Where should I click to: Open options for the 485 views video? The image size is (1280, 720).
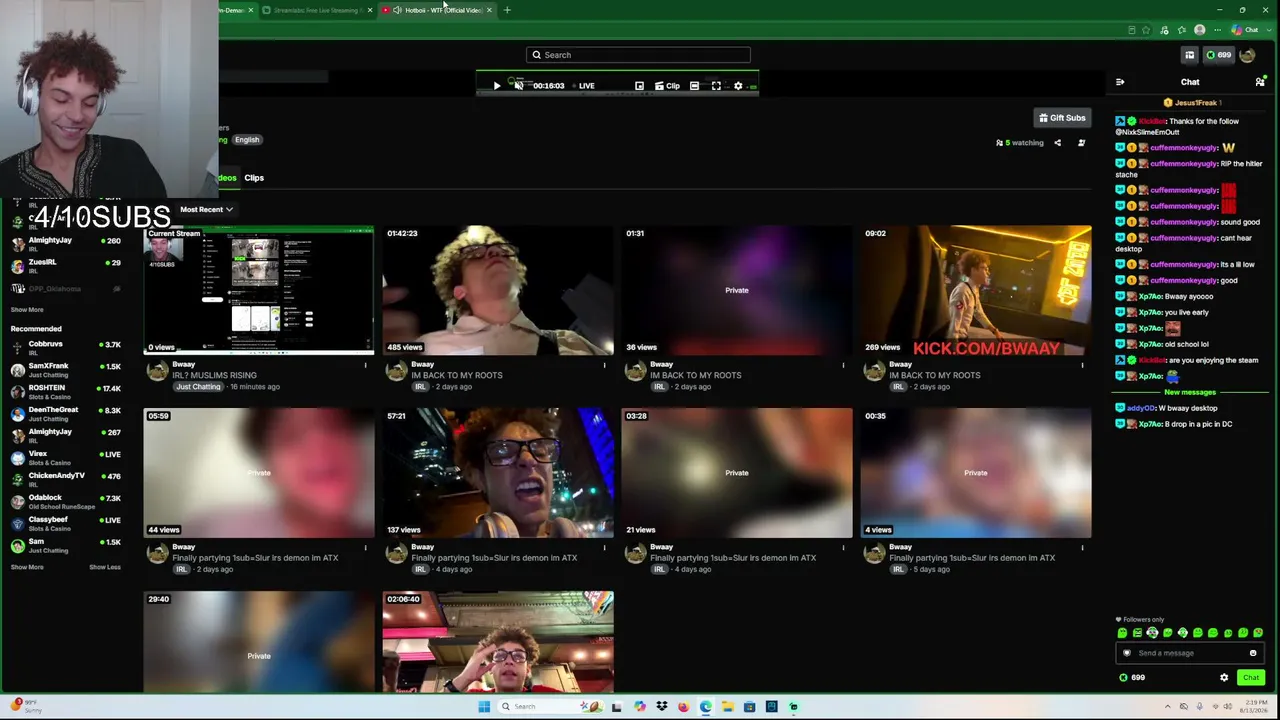[x=604, y=365]
